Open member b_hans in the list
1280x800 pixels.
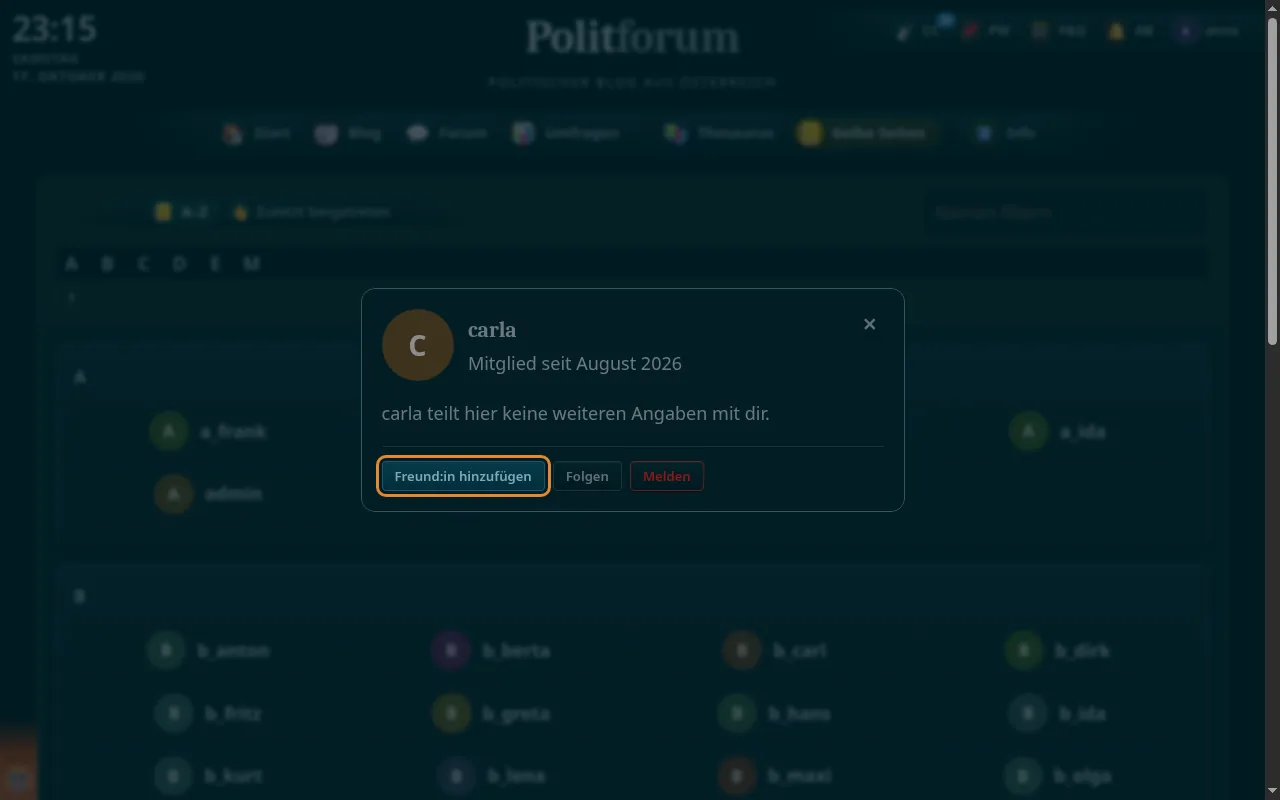775,714
